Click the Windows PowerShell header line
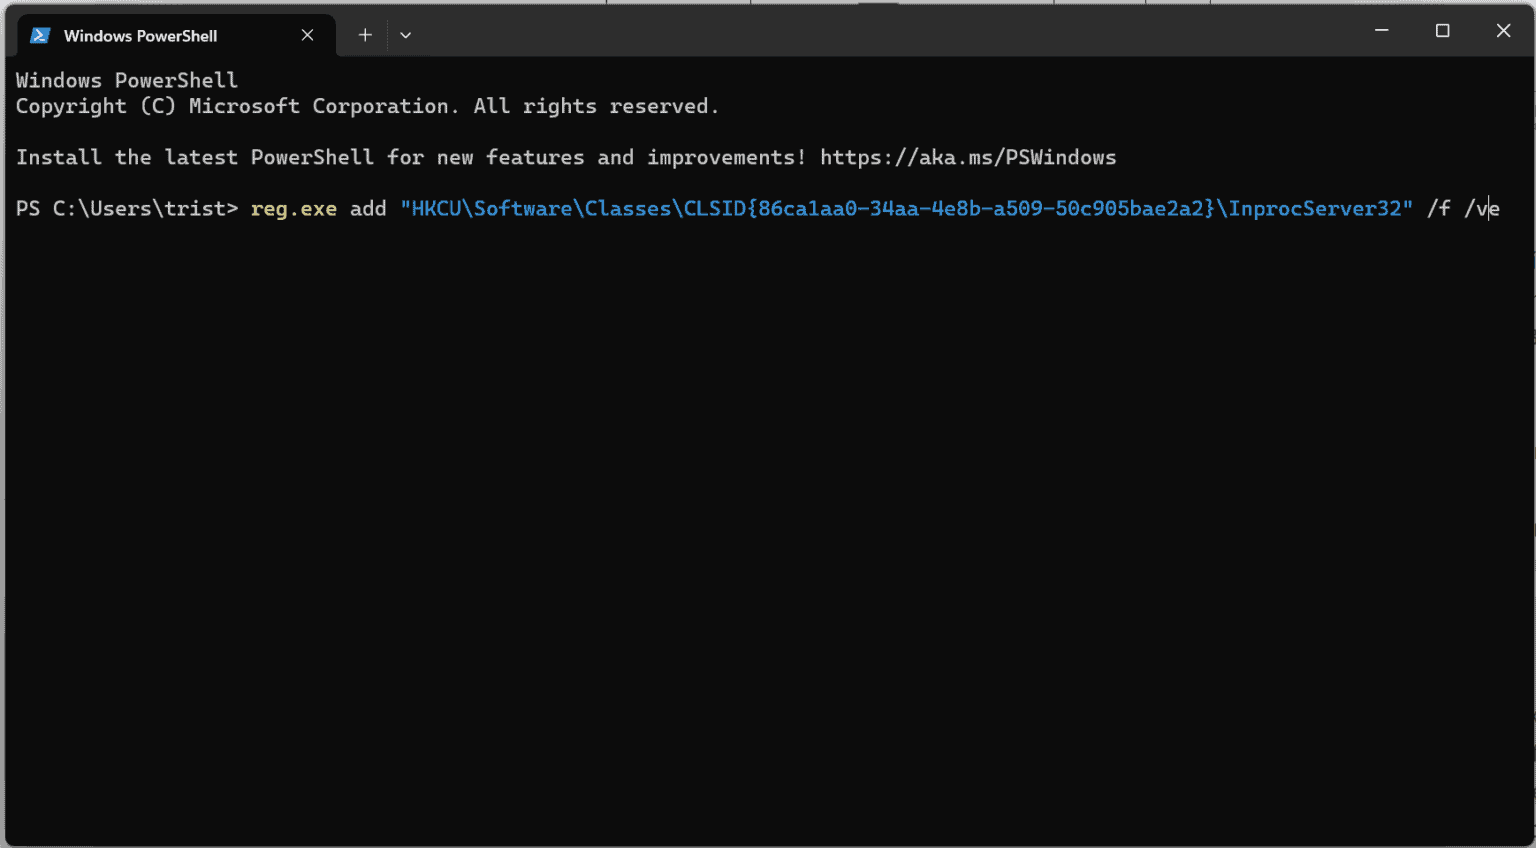Viewport: 1536px width, 848px height. tap(126, 80)
